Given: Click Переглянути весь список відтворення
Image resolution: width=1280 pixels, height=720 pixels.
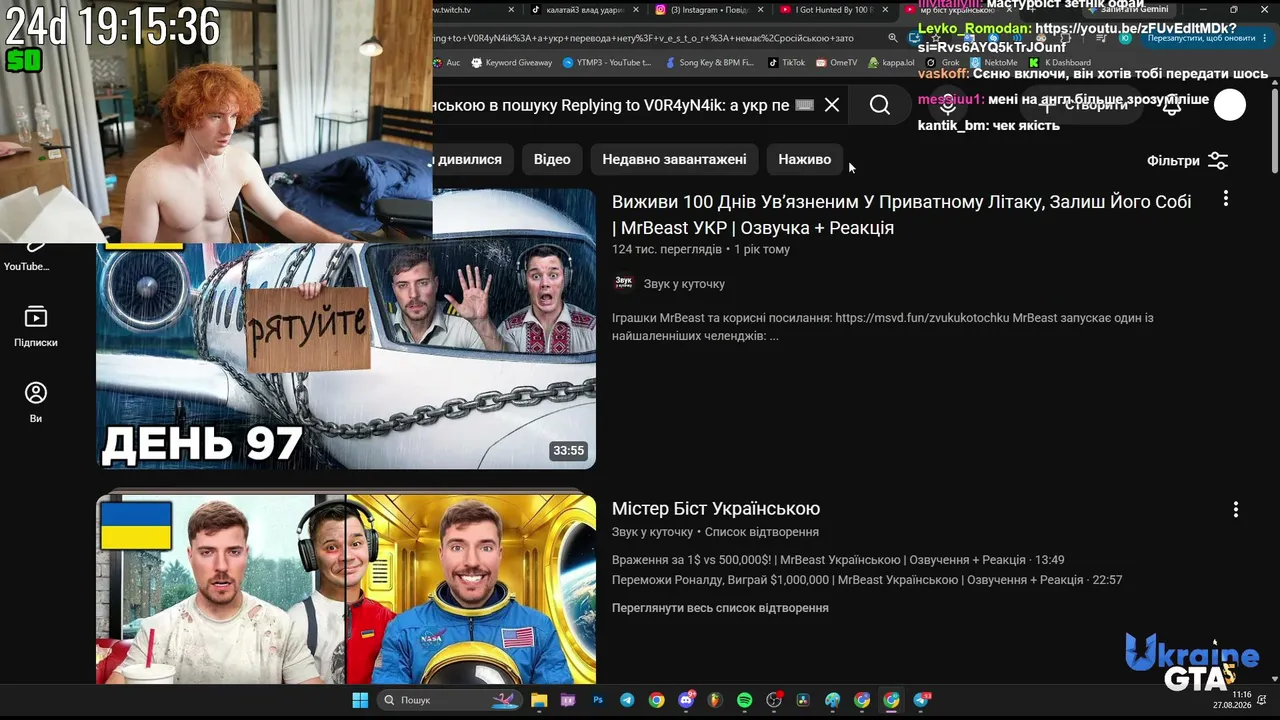Looking at the screenshot, I should 720,608.
